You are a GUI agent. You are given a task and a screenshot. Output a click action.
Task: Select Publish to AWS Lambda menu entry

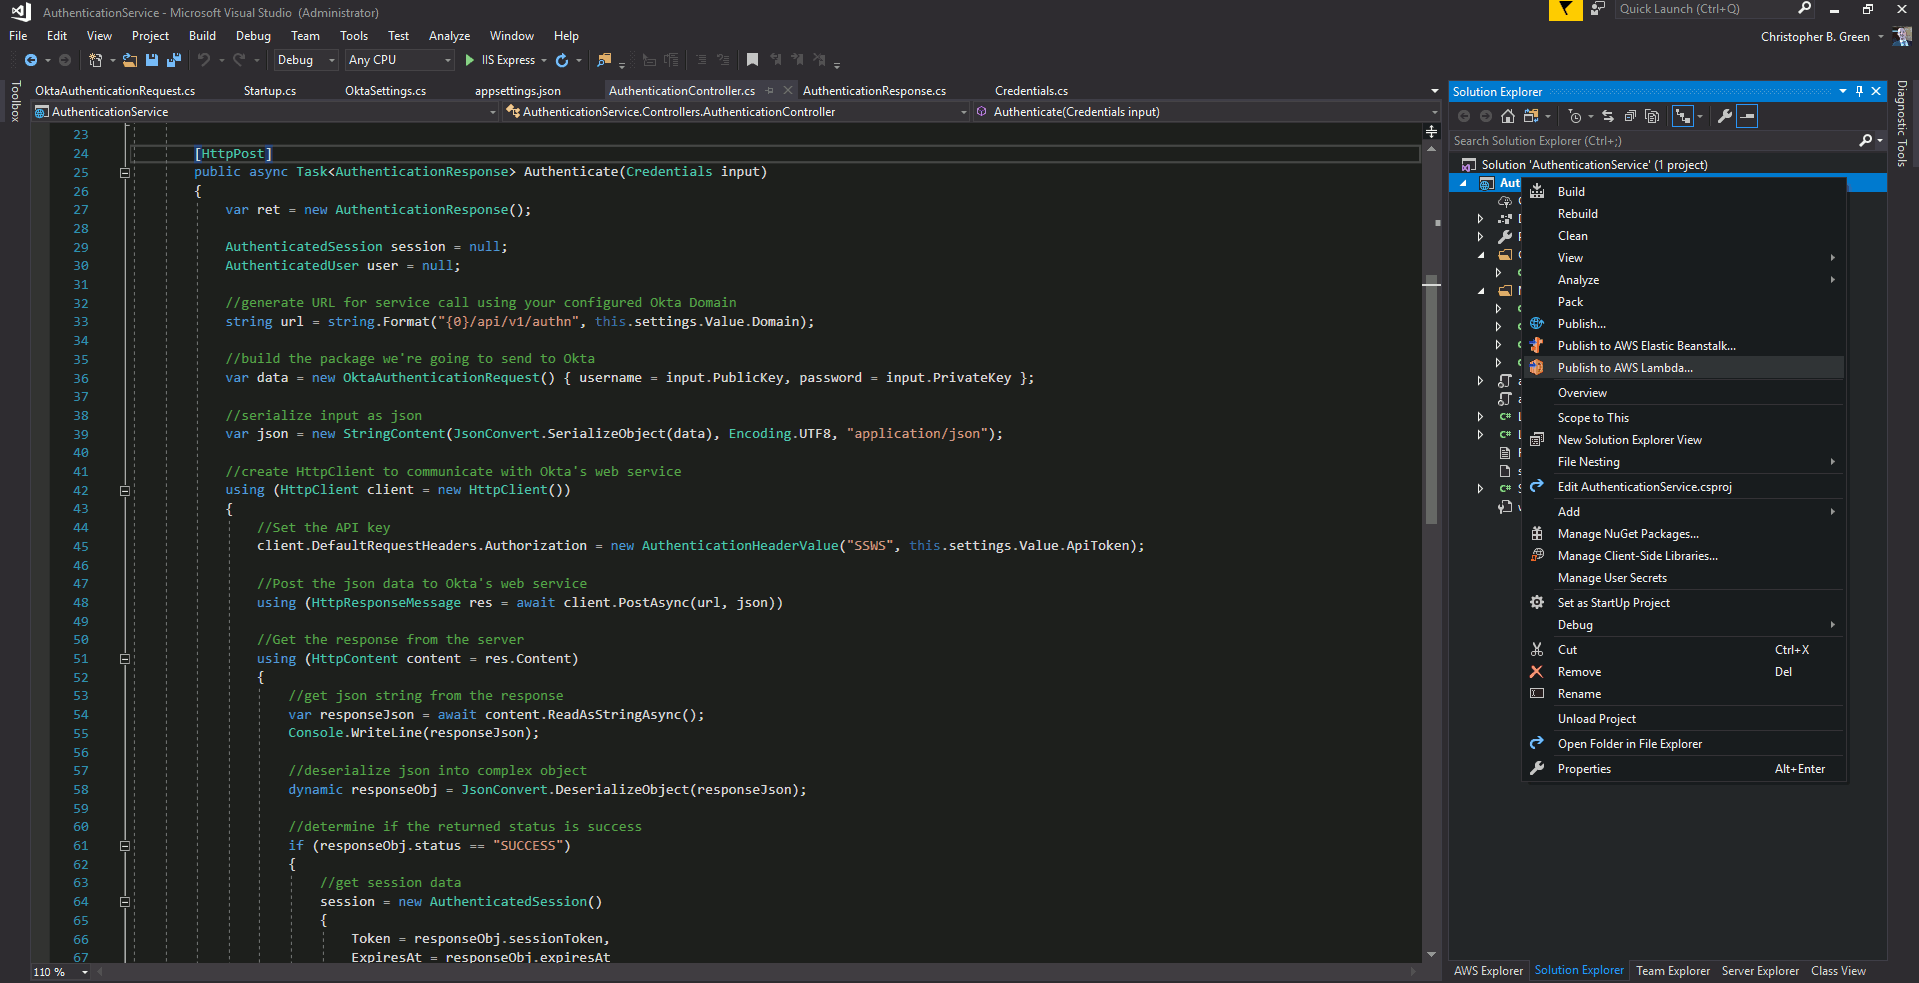(1625, 368)
